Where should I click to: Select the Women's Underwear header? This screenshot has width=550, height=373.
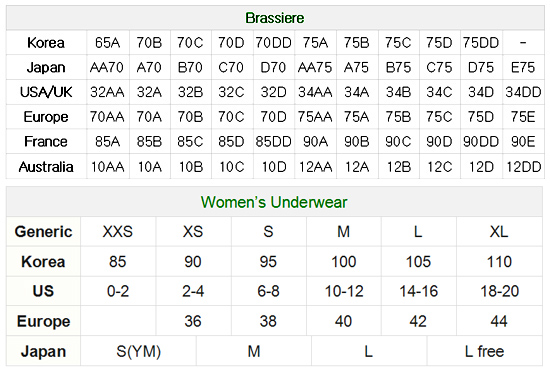[x=274, y=202]
